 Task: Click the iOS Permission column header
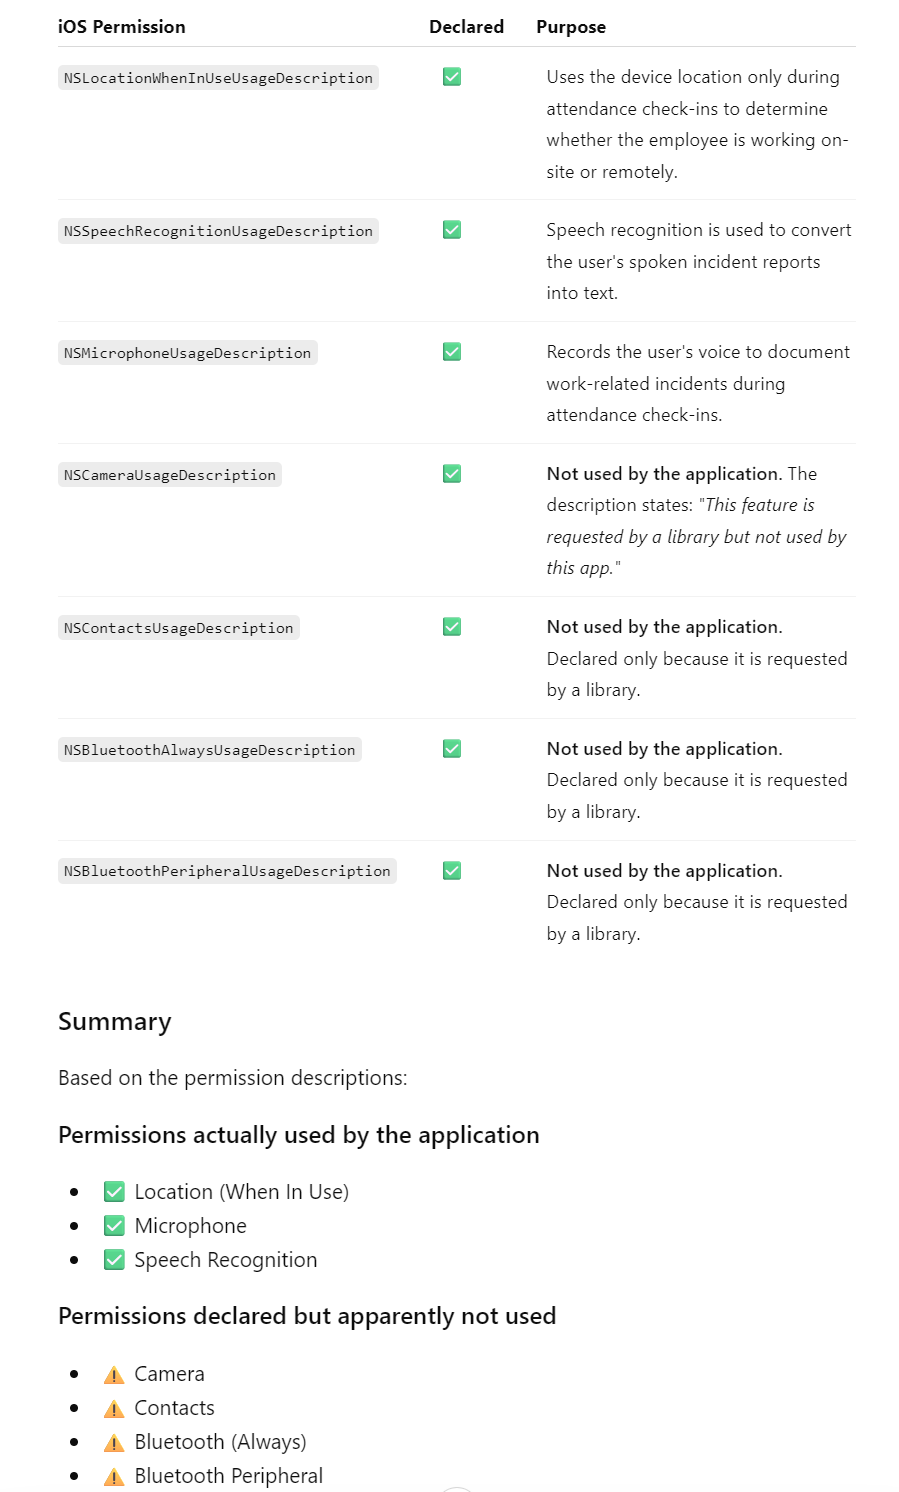point(122,27)
